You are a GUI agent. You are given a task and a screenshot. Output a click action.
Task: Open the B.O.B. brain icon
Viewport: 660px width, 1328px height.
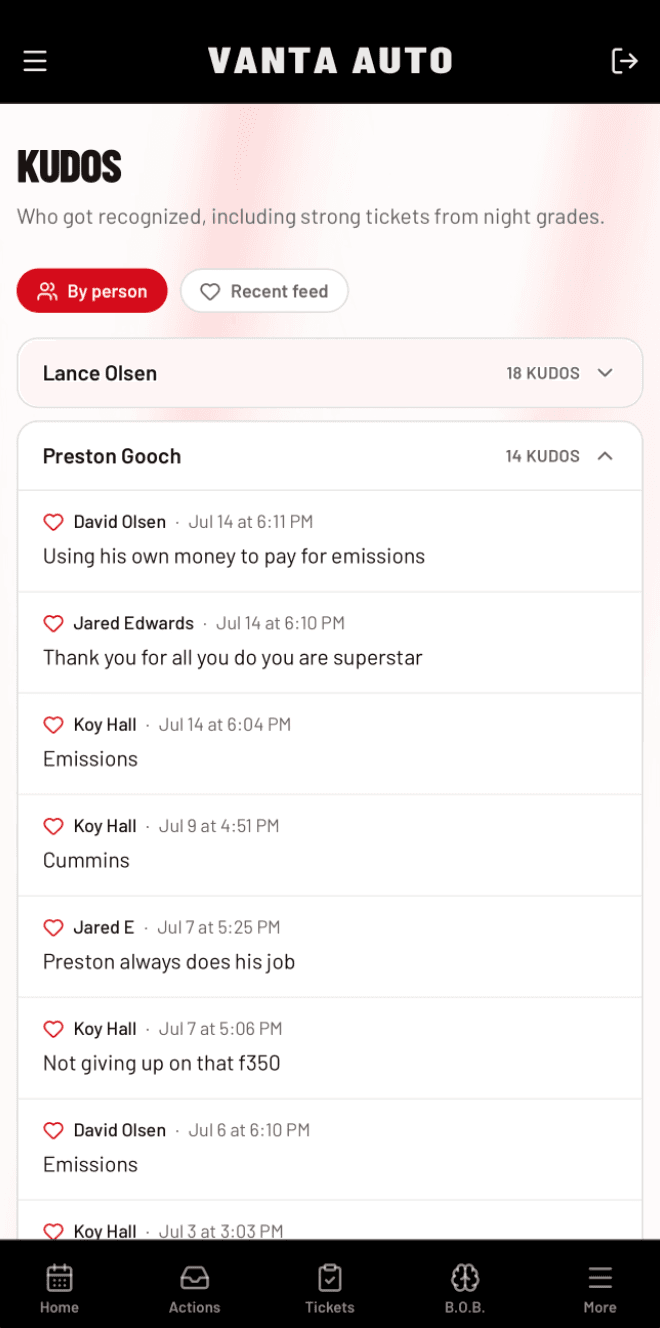[x=465, y=1277]
